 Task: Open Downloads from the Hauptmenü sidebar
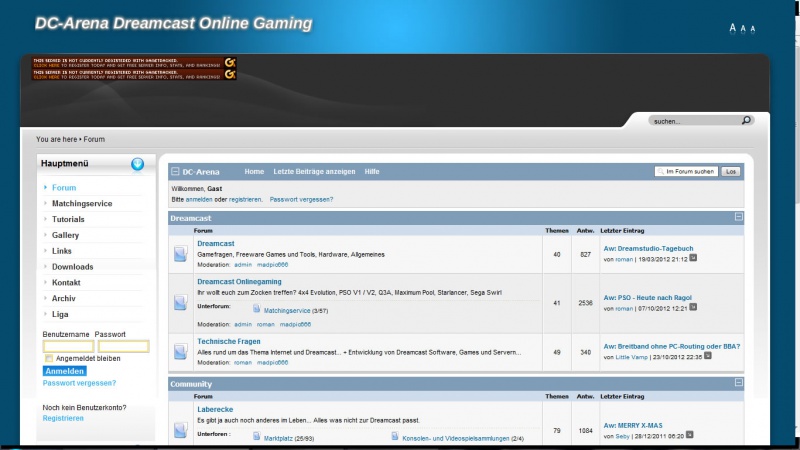[72, 267]
